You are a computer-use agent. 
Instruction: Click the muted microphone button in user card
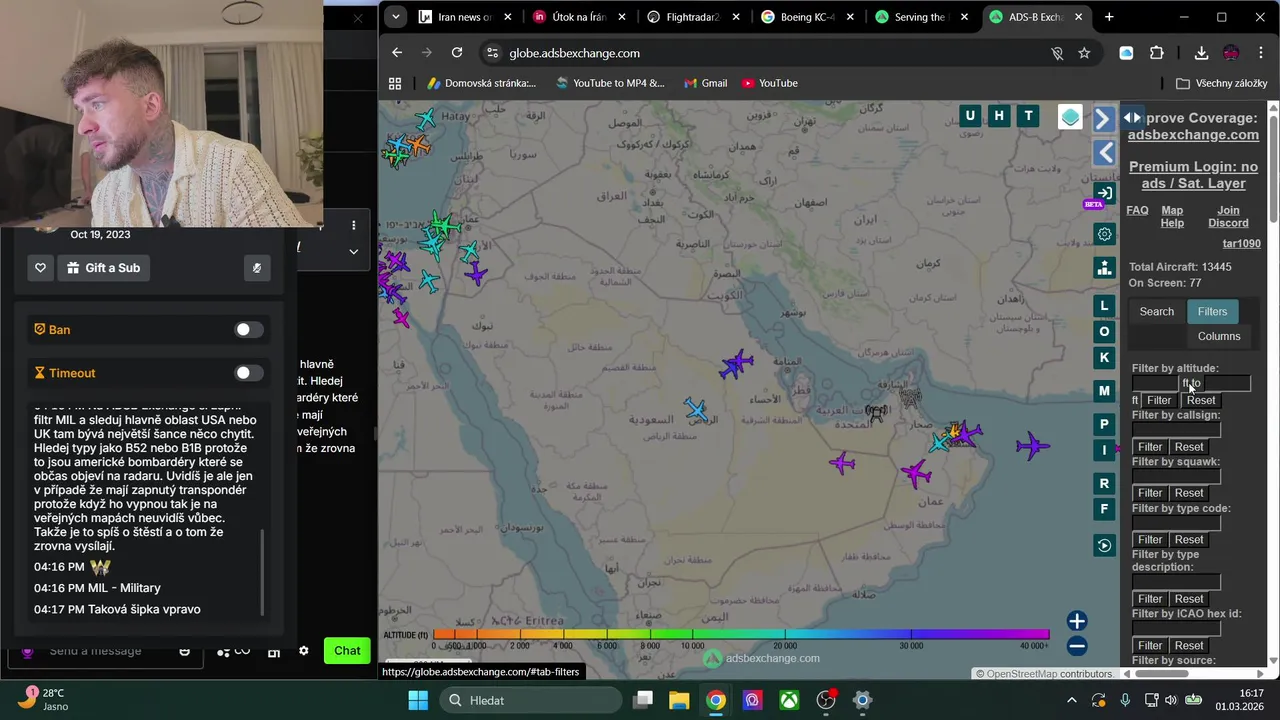click(257, 268)
